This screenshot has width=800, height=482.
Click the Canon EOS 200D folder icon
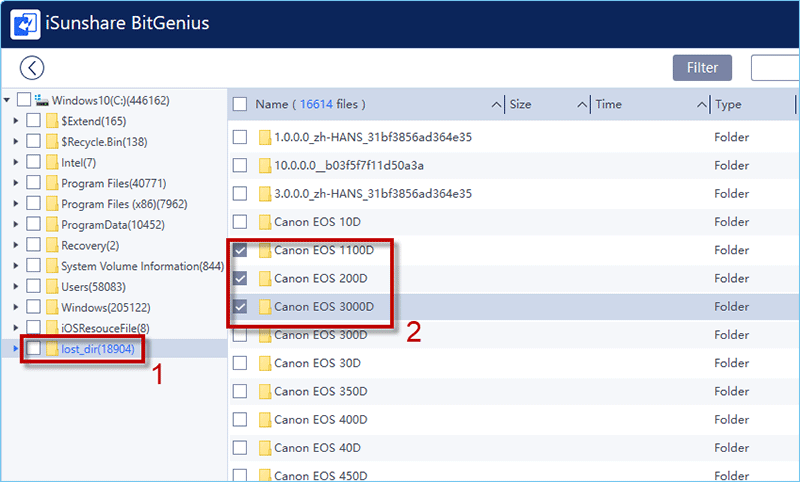(265, 278)
